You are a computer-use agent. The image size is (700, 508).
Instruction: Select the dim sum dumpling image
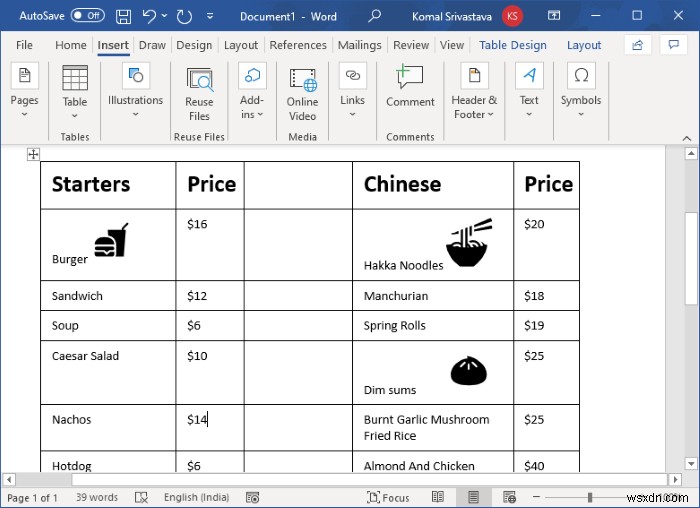click(468, 371)
